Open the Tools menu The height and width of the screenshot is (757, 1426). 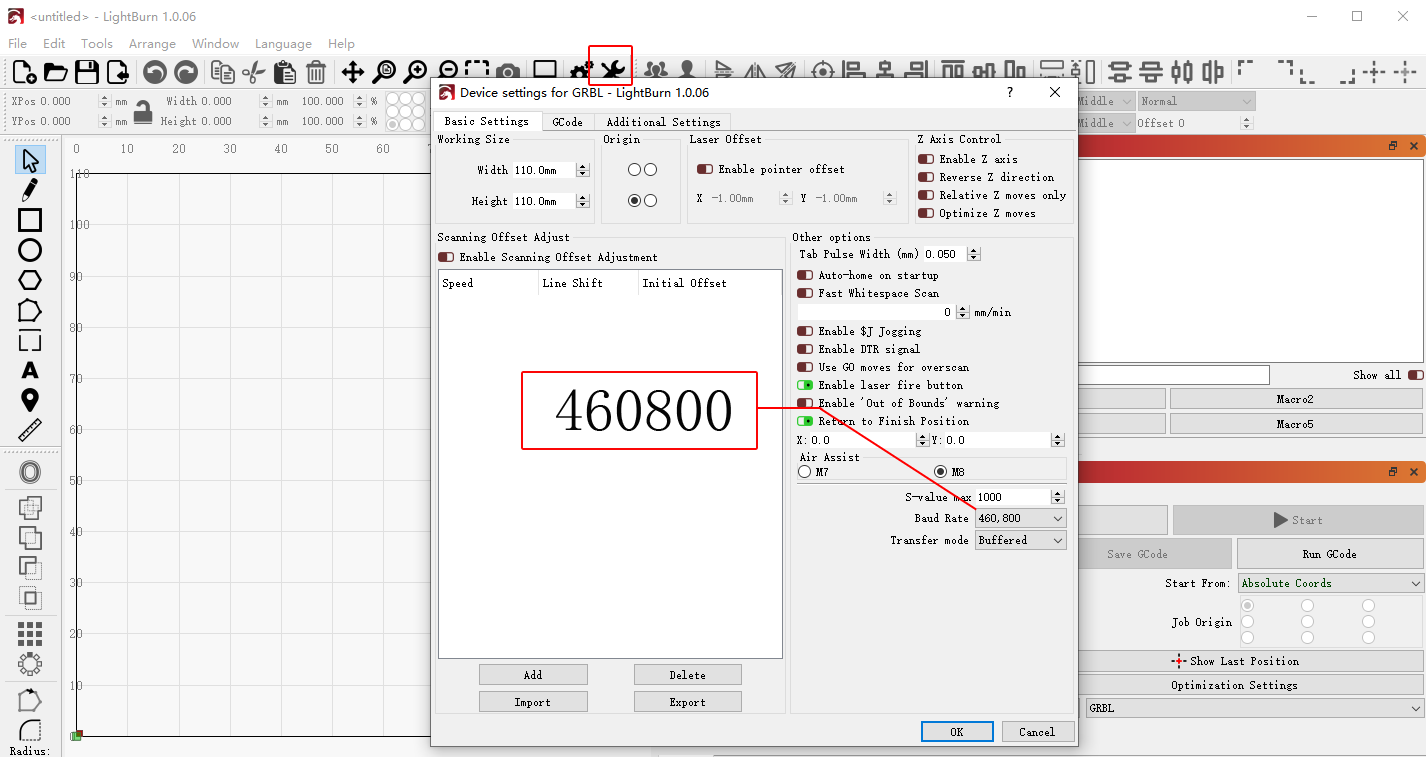97,44
